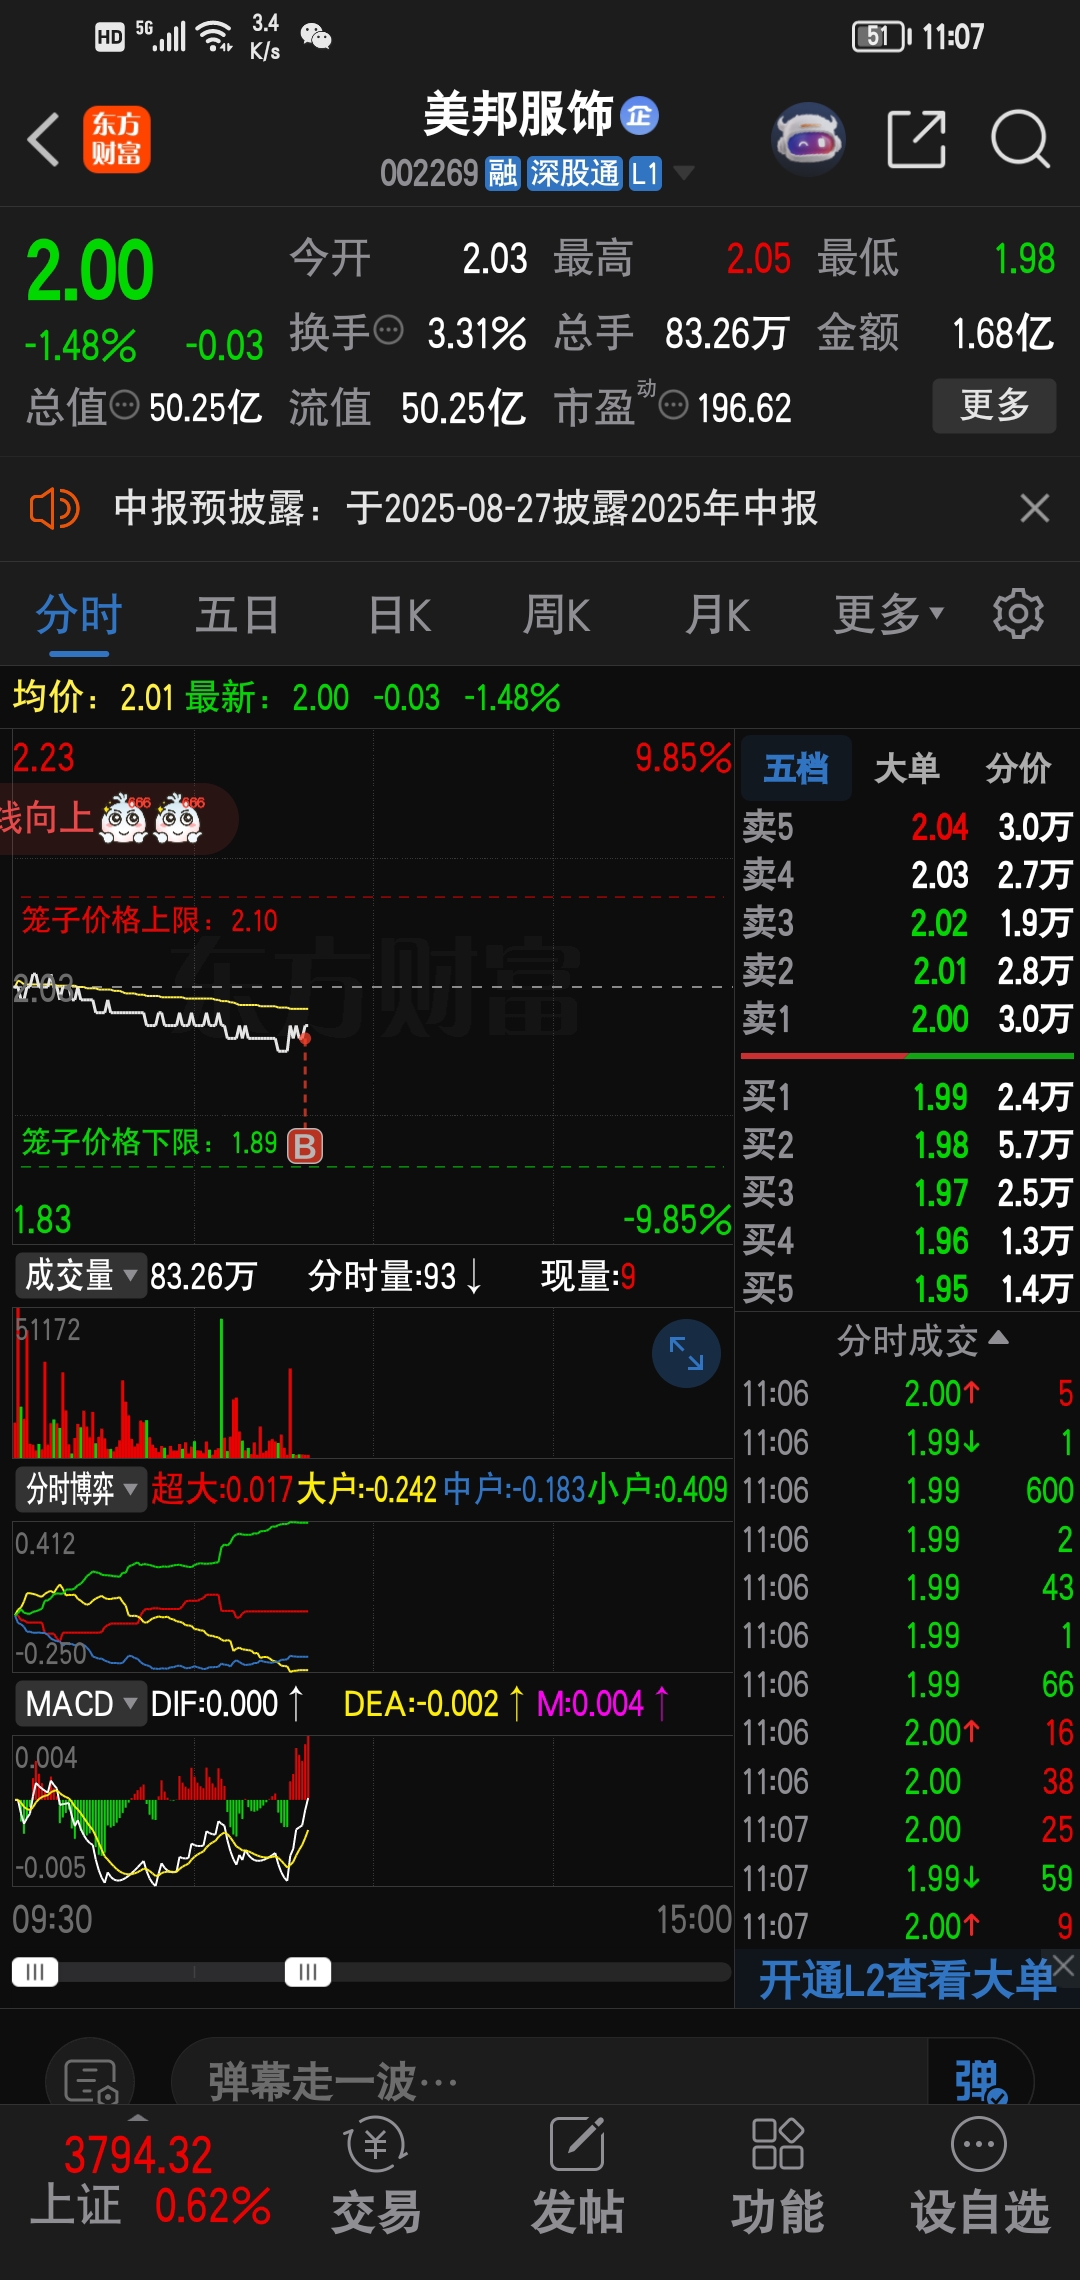This screenshot has width=1080, height=2280.
Task: Tap the 买1 row at 1.99
Action: pyautogui.click(x=907, y=1097)
